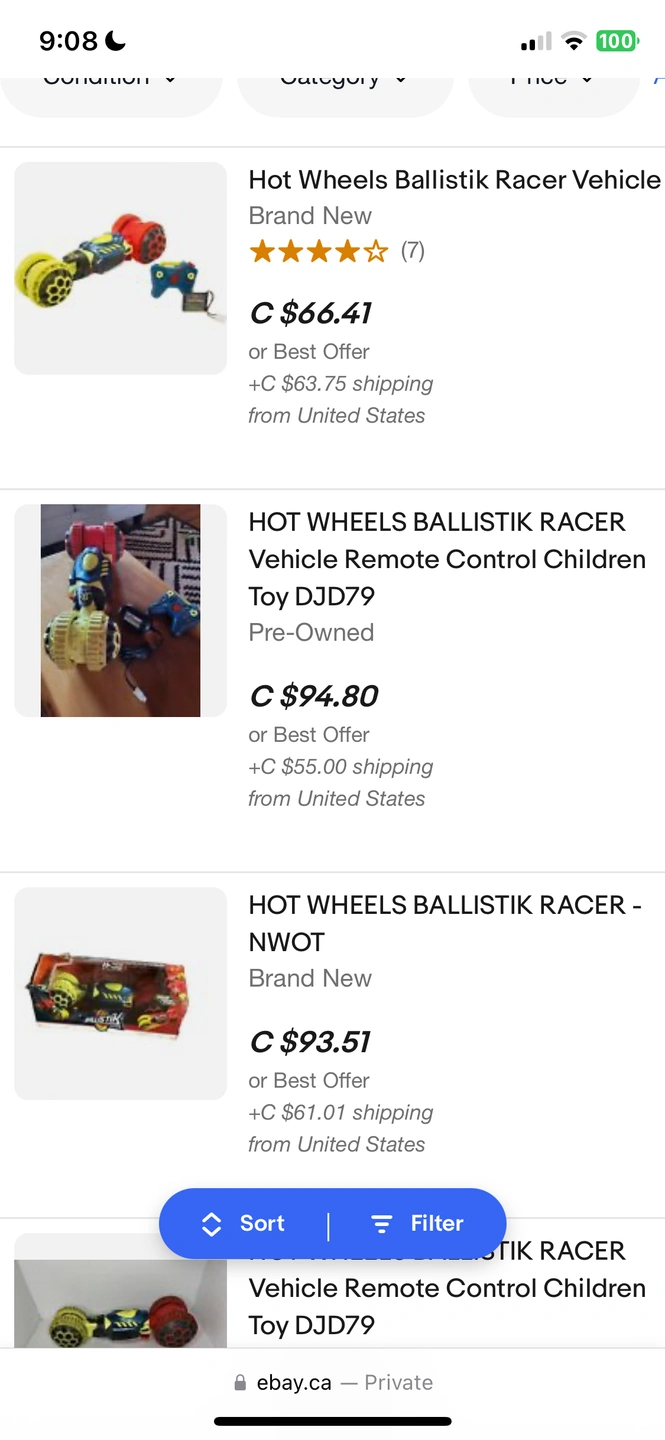Screen dimensions: 665x1440
Task: Open the Pre-Owned Ballistik Racer DJD79 listing title
Action: [x=447, y=559]
